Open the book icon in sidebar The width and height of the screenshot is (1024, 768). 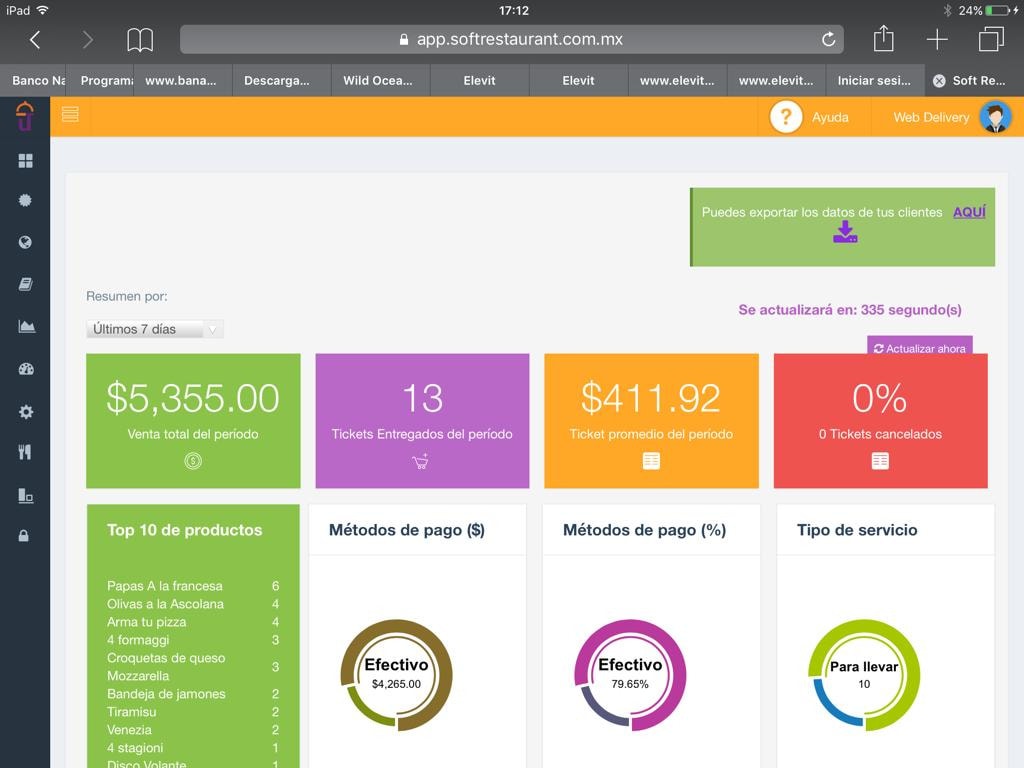click(x=25, y=285)
